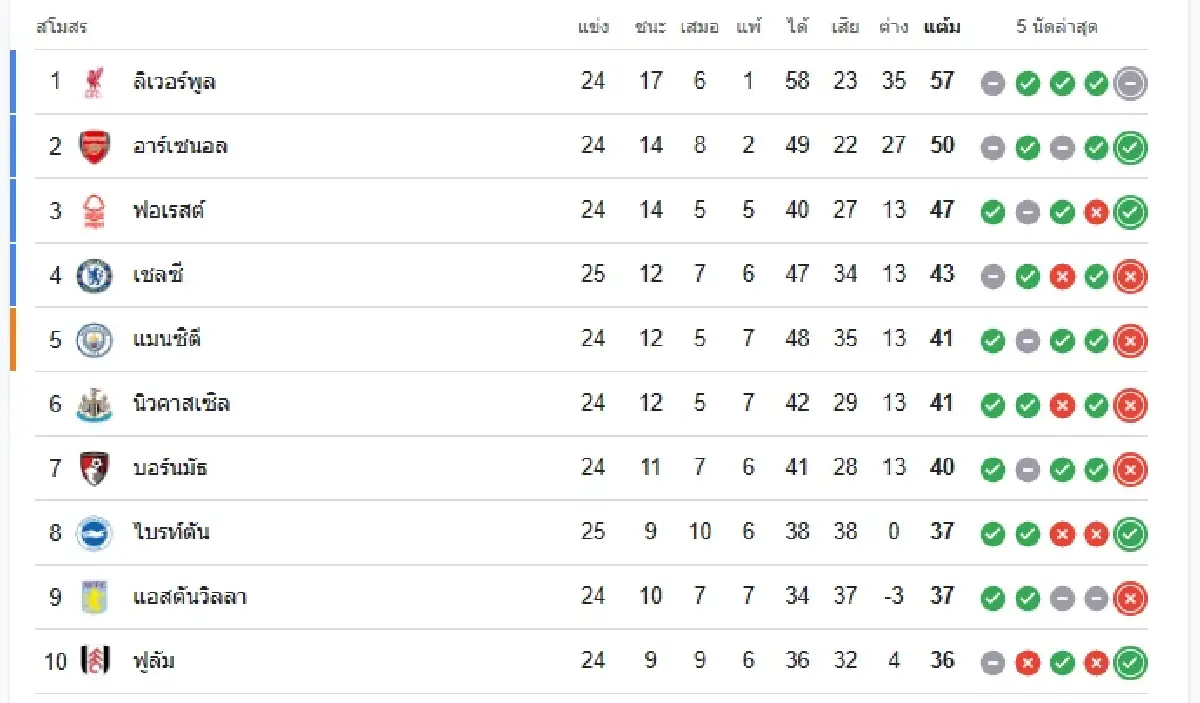Click the 5 นัดล่าสุด column header
The image size is (1200, 703).
click(x=1056, y=27)
